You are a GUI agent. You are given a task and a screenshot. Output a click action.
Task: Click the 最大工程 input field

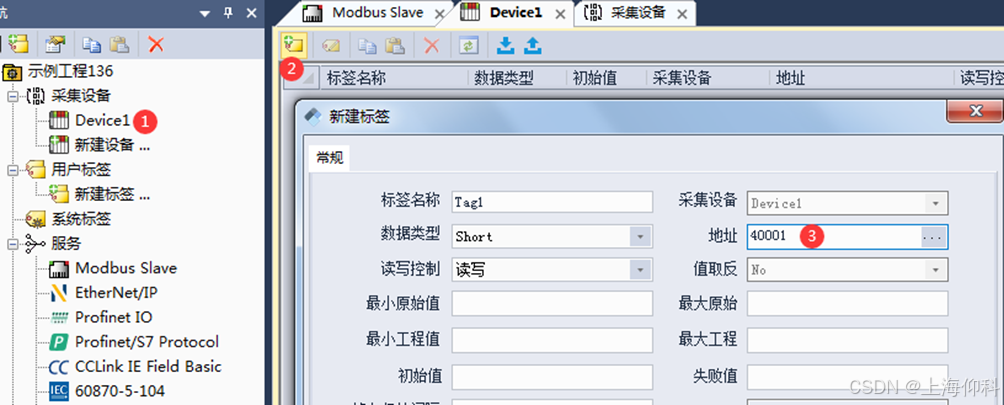click(848, 340)
